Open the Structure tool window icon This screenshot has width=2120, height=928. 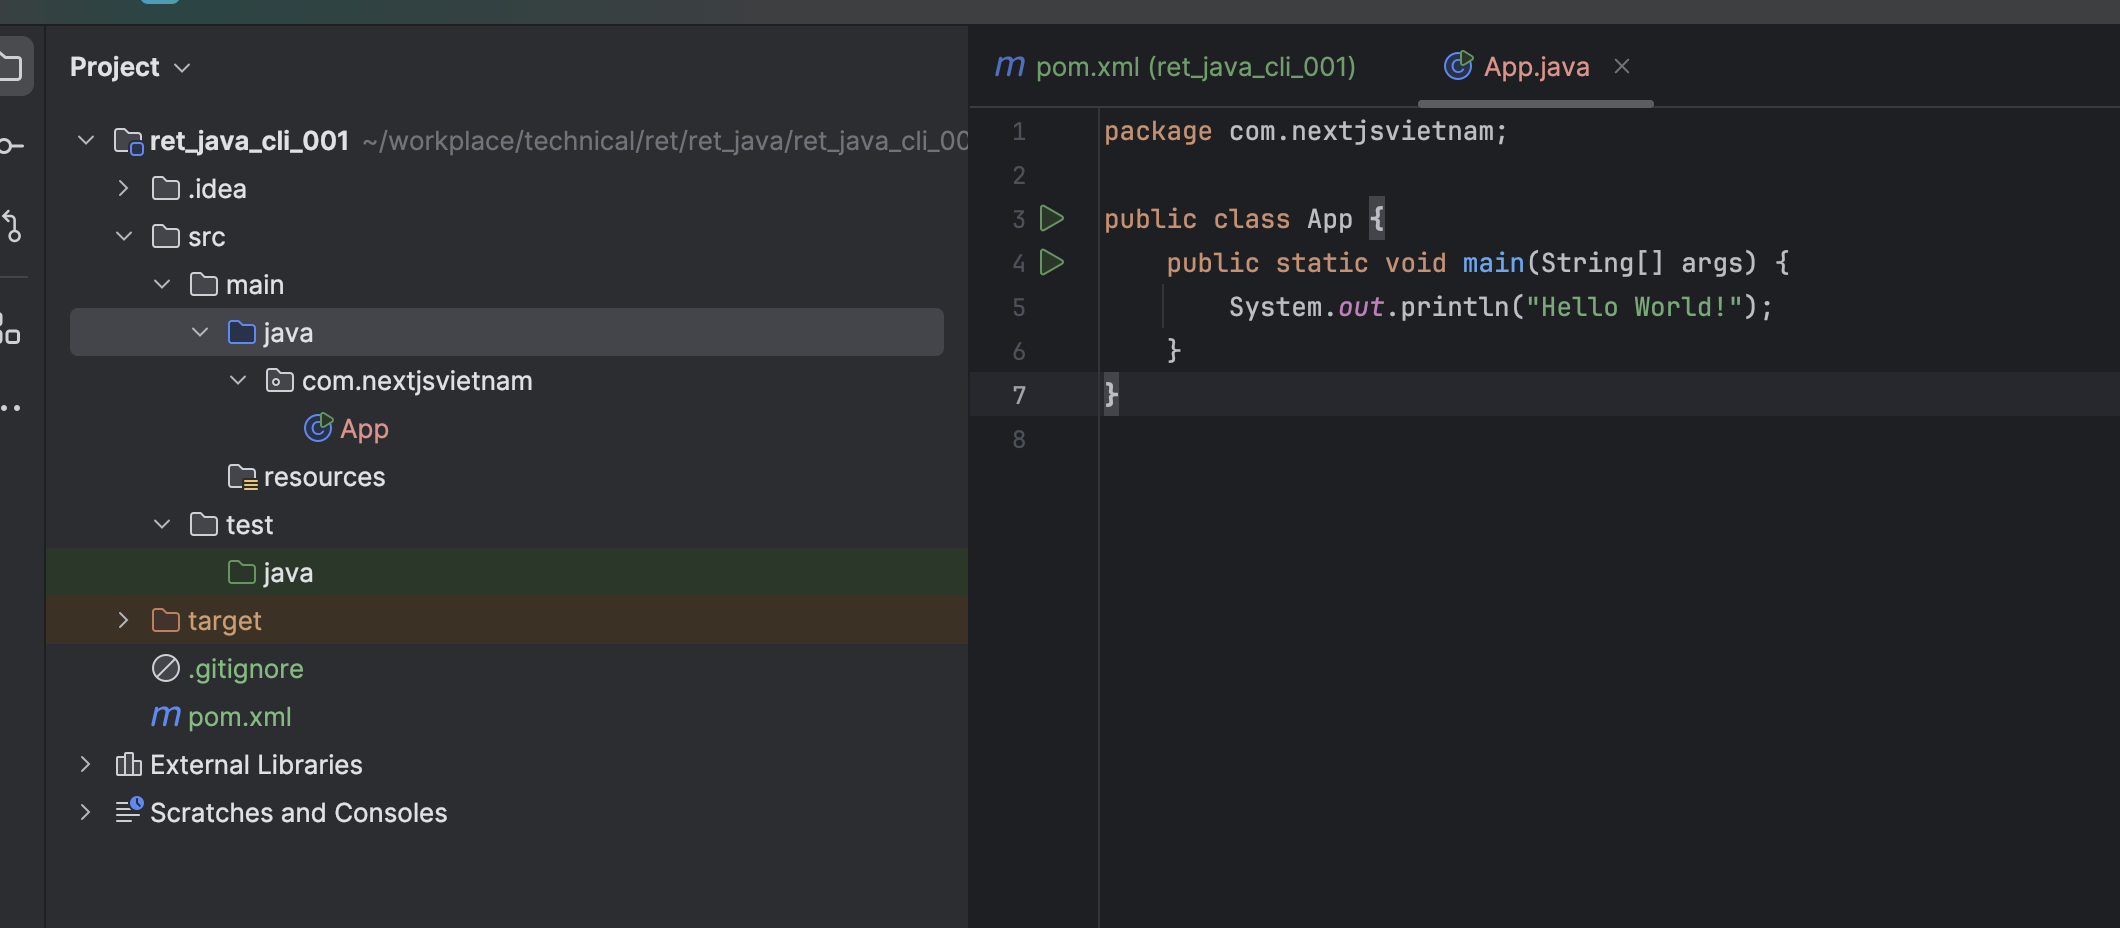10,329
